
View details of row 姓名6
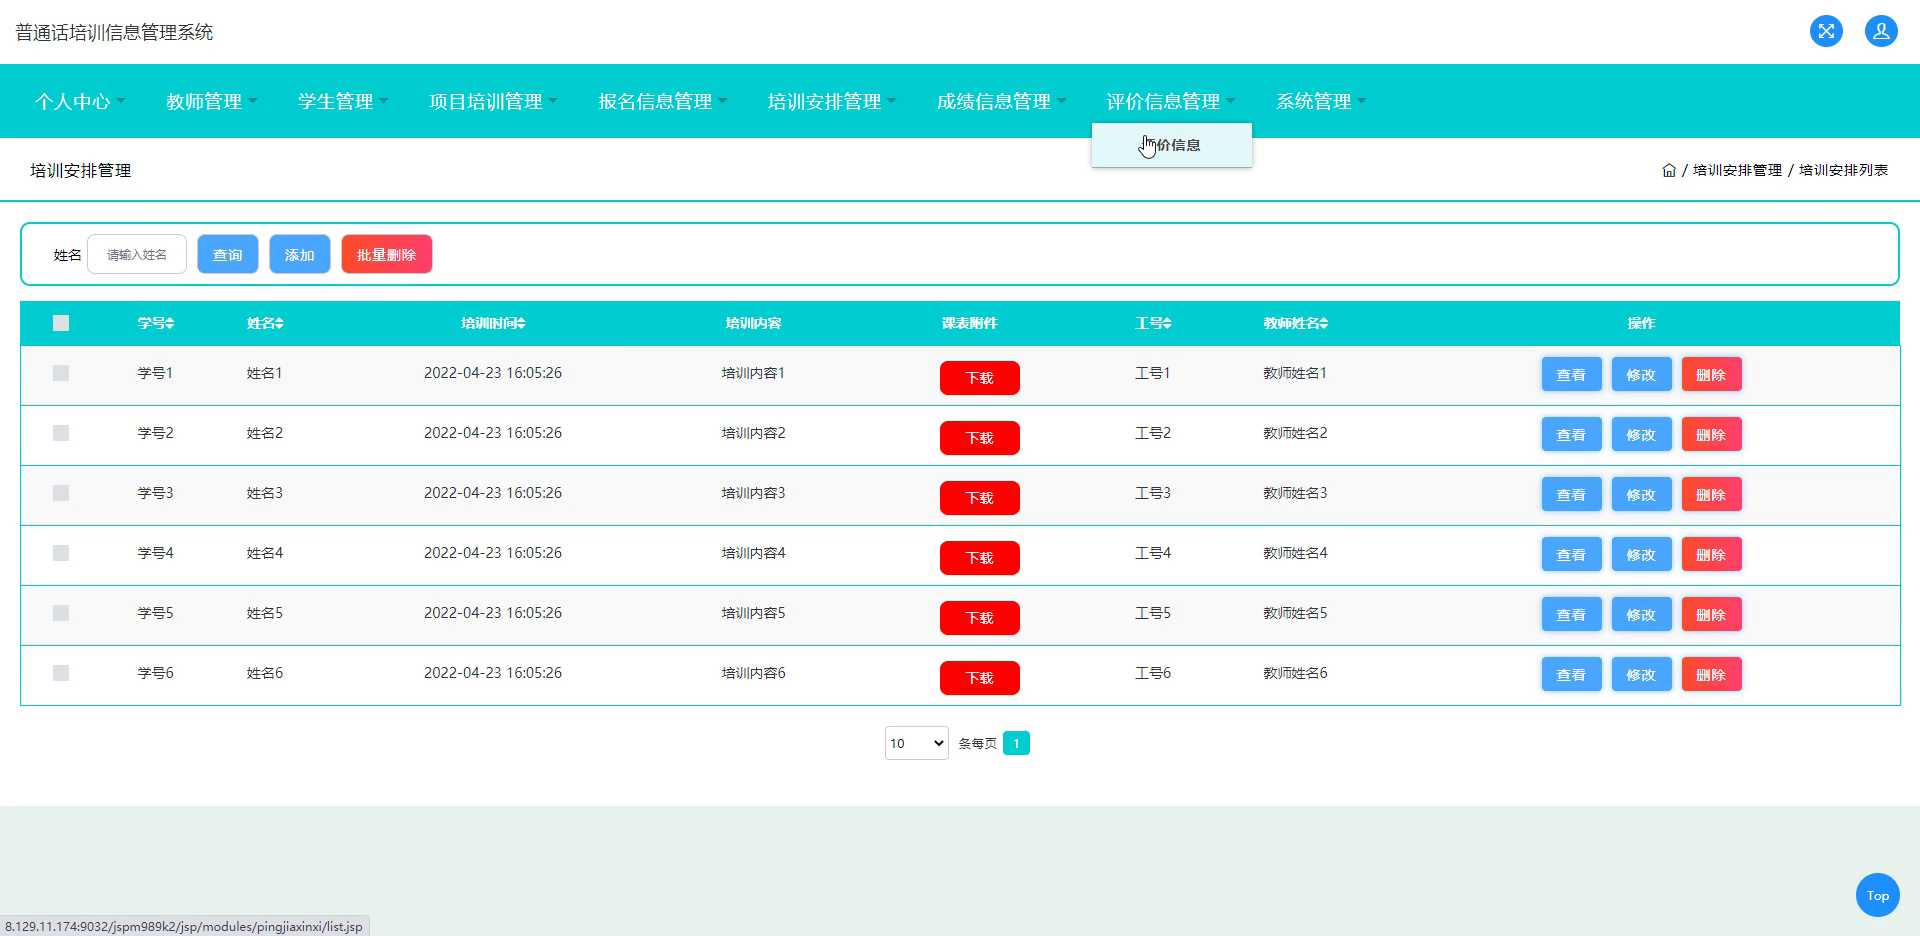tap(1571, 675)
